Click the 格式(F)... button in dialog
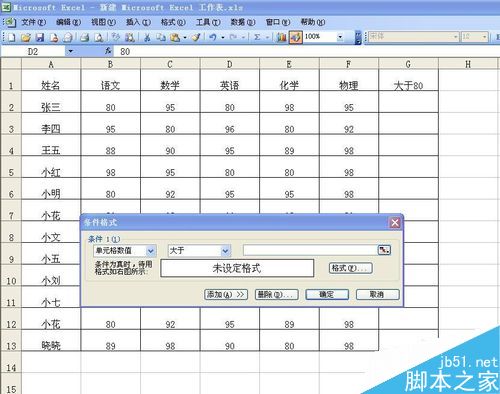This screenshot has height=394, width=500. tap(351, 268)
